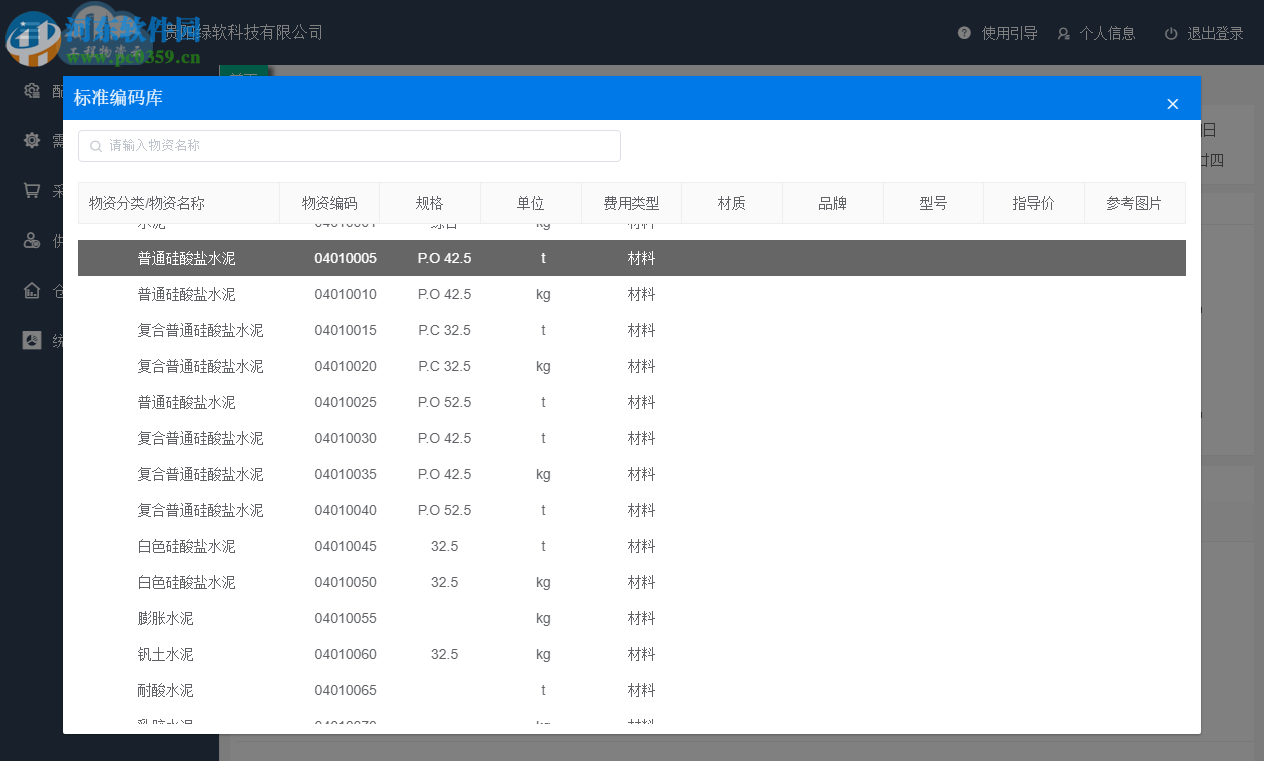The width and height of the screenshot is (1264, 761).
Task: Click the user icon next to 个人信息
Action: pyautogui.click(x=1062, y=32)
